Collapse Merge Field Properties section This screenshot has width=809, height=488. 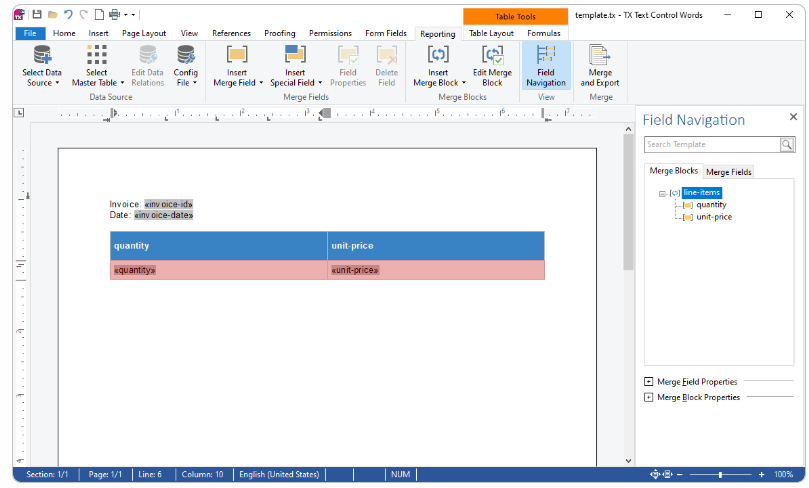tap(649, 382)
